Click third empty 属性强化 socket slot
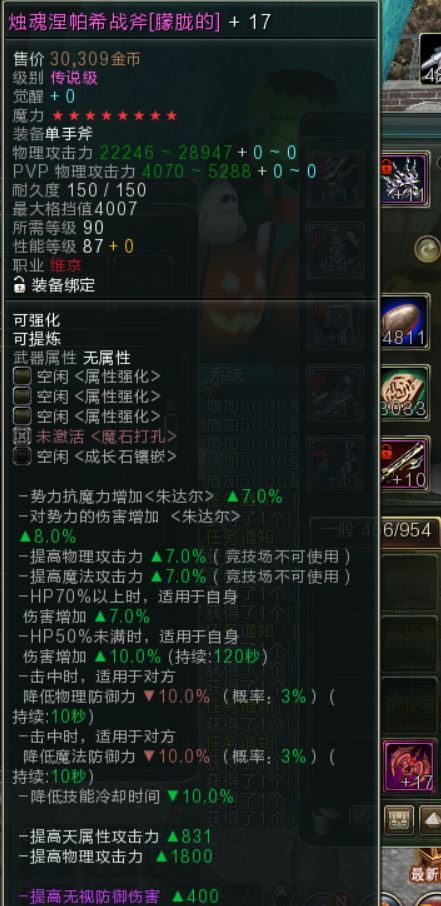This screenshot has height=906, width=441. (22, 416)
